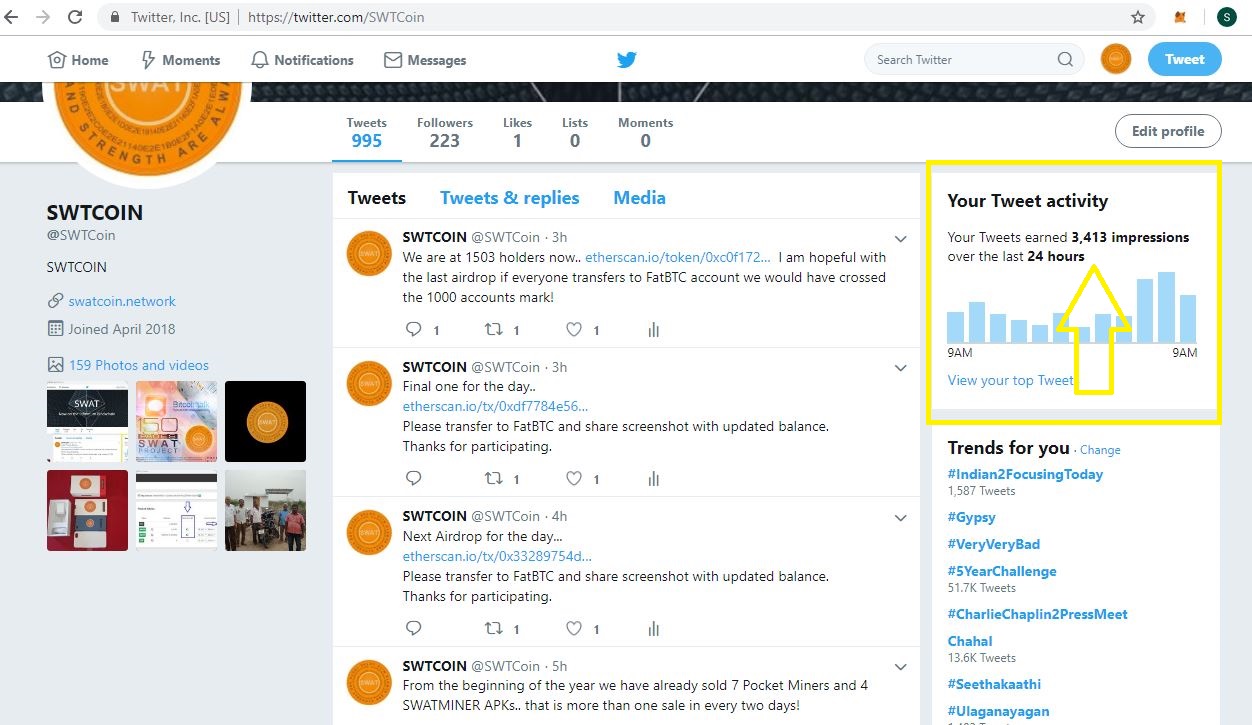Click the site security lock icon
The height and width of the screenshot is (725, 1252).
tap(115, 17)
